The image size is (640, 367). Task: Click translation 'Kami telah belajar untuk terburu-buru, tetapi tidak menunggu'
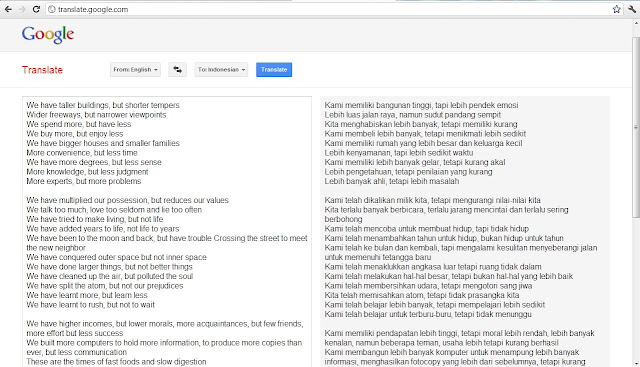click(428, 314)
